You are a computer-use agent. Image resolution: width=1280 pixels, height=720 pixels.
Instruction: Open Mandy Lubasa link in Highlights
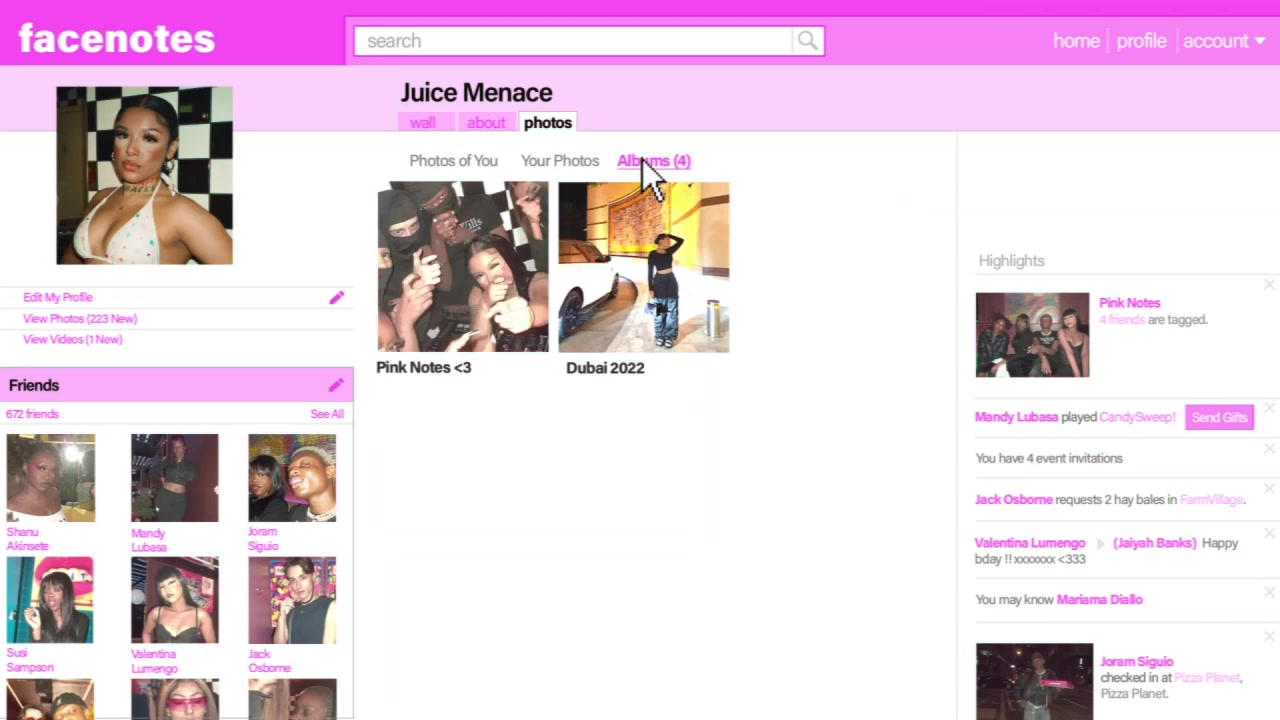click(x=1016, y=417)
